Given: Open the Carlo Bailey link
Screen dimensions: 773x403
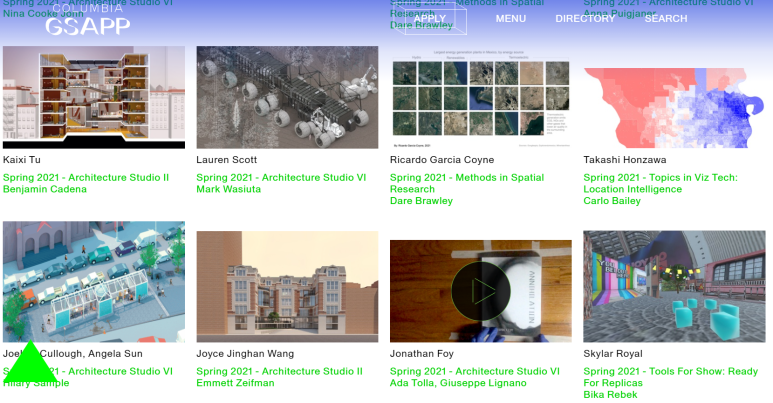Looking at the screenshot, I should coord(612,201).
